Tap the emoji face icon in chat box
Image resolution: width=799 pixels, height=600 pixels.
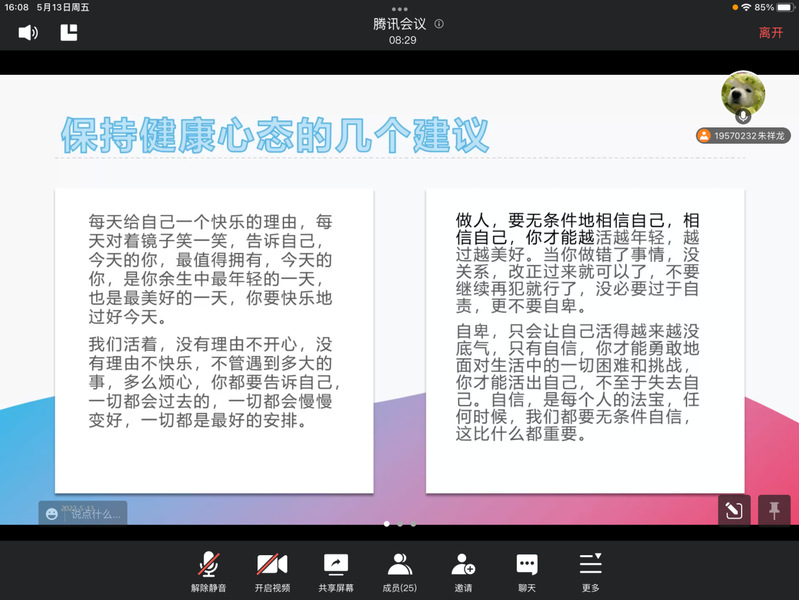[51, 514]
